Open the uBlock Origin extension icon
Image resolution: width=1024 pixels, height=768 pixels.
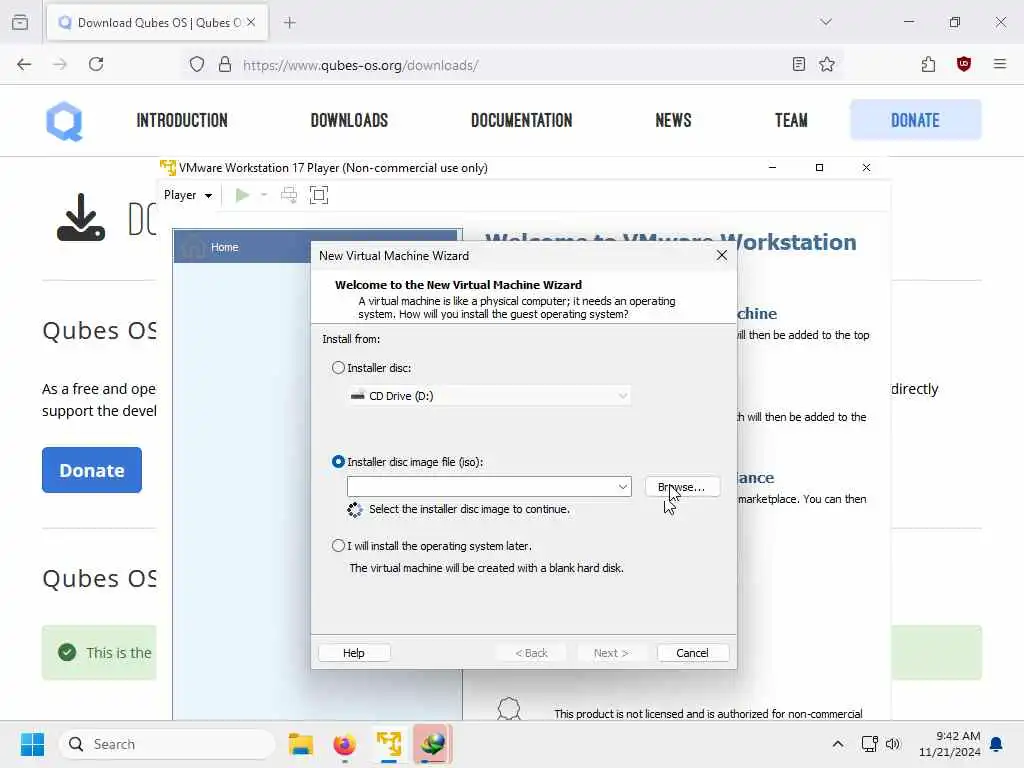[x=963, y=64]
